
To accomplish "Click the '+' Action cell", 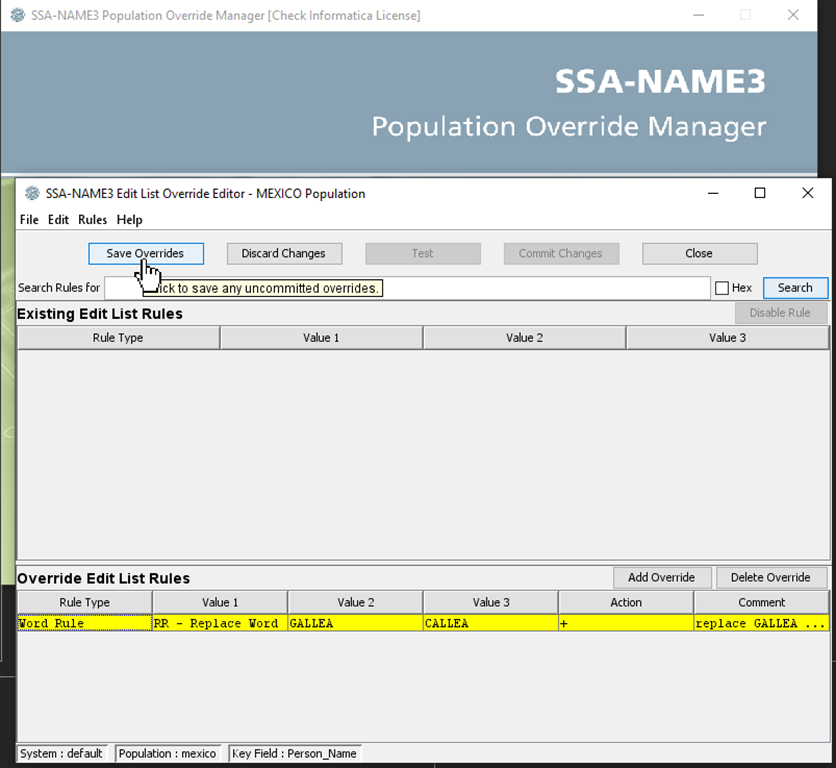I will point(626,623).
